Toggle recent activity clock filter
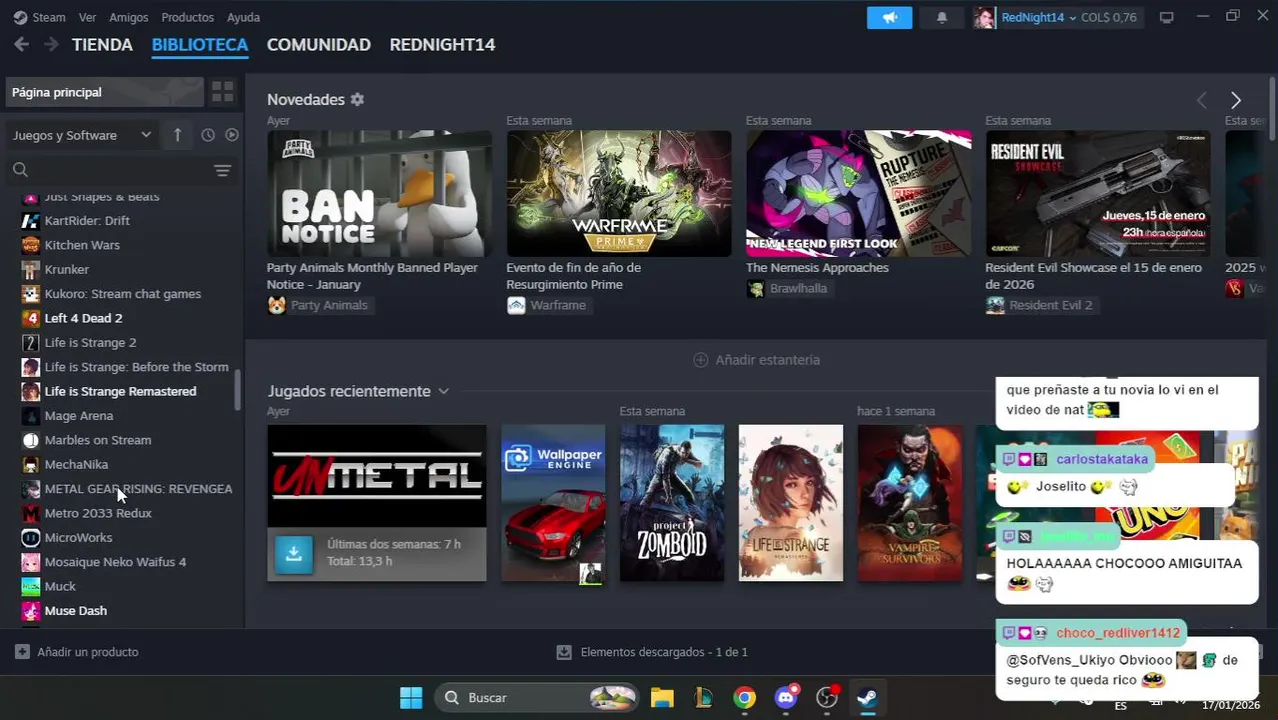This screenshot has width=1278, height=720. (x=208, y=135)
